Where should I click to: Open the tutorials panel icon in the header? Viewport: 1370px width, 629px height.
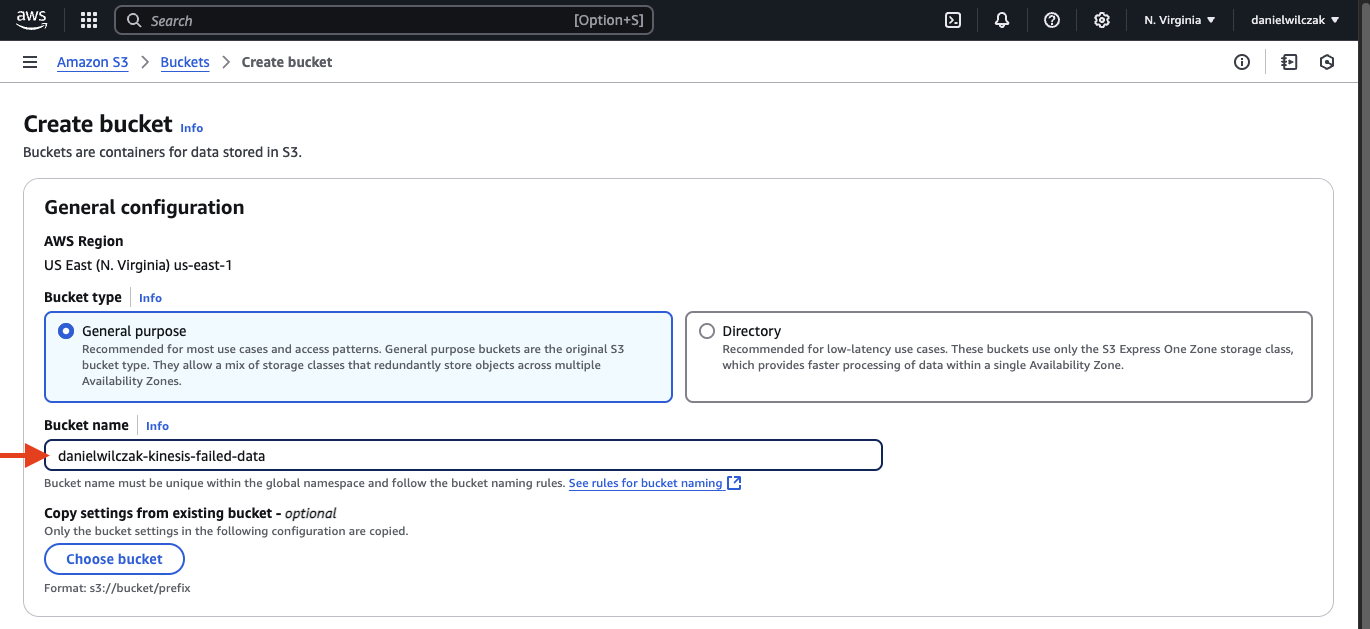click(1290, 62)
